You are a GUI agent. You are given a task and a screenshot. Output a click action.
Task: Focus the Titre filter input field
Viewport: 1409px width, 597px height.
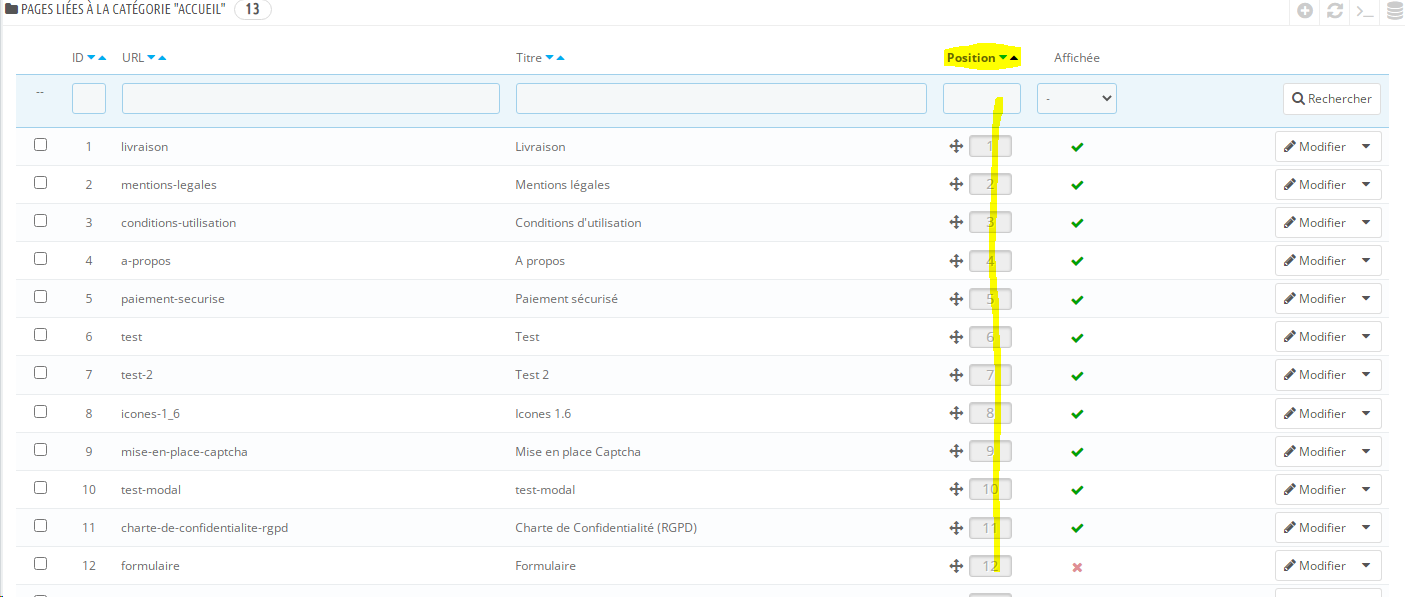pyautogui.click(x=721, y=98)
